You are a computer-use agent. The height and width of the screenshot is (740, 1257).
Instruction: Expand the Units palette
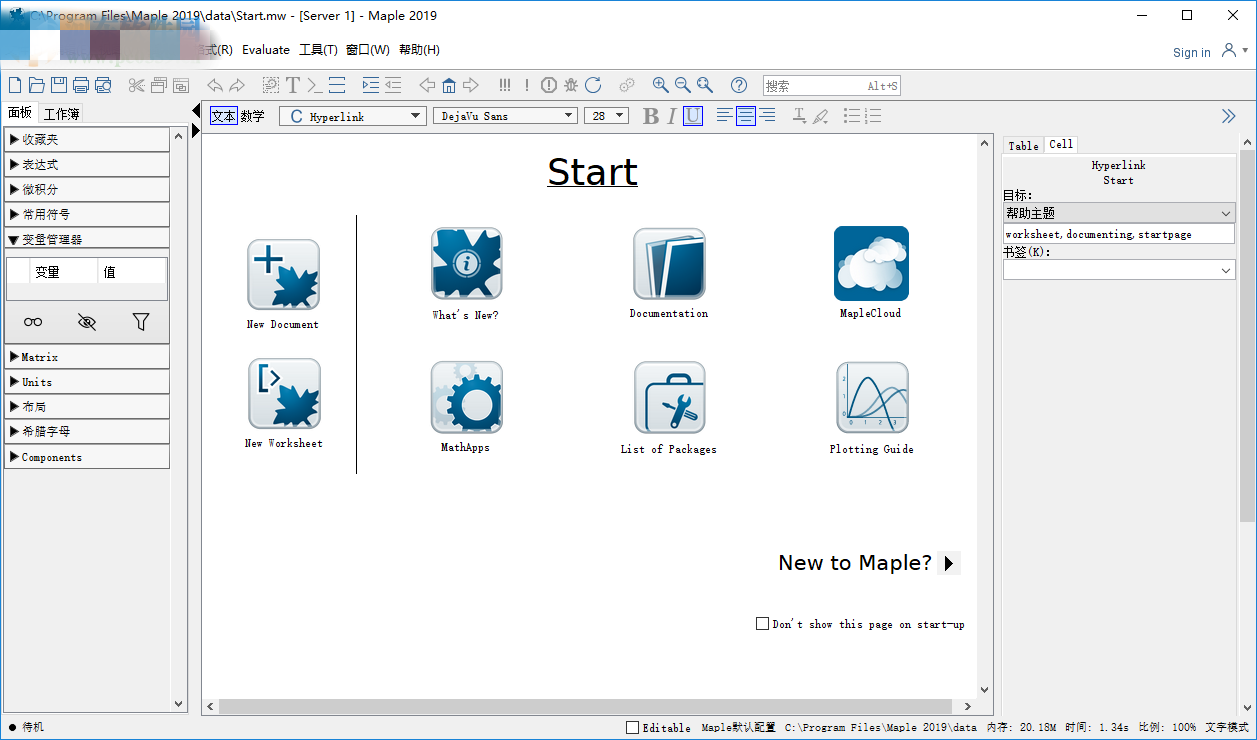click(x=87, y=382)
